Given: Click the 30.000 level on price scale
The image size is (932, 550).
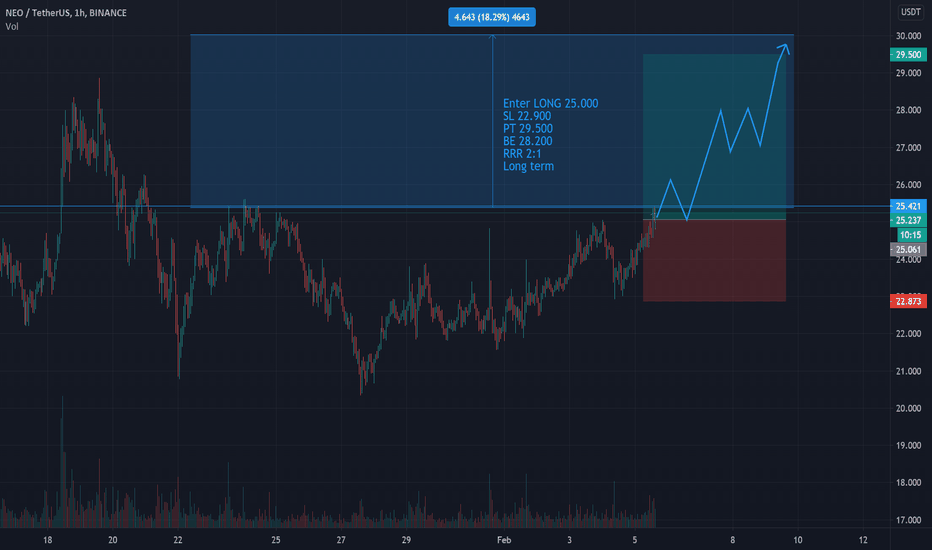Looking at the screenshot, I should coord(908,36).
